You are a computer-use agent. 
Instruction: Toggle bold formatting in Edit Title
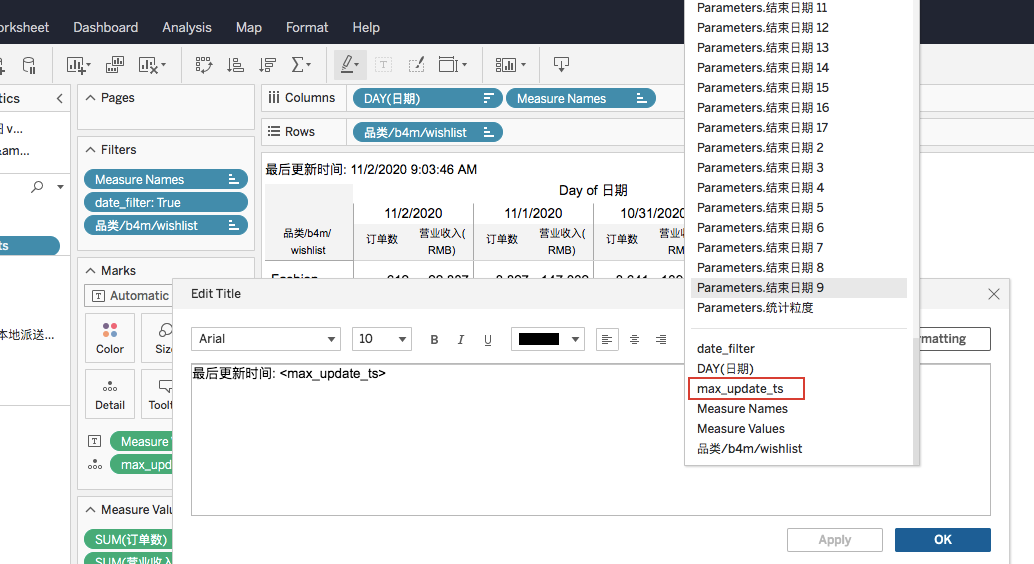434,339
